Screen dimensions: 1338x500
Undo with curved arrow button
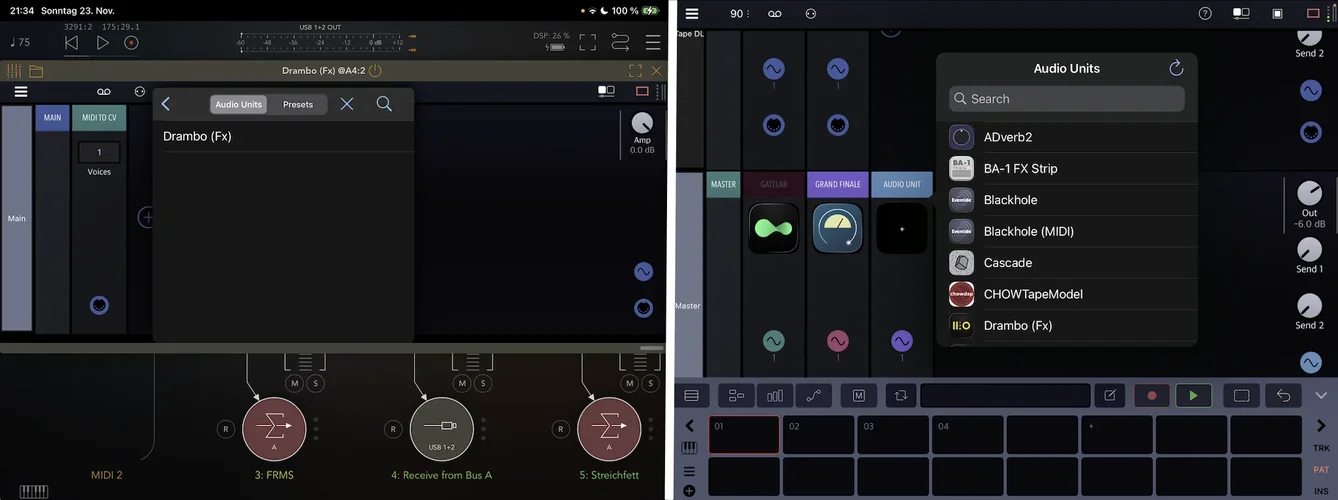pos(1284,395)
